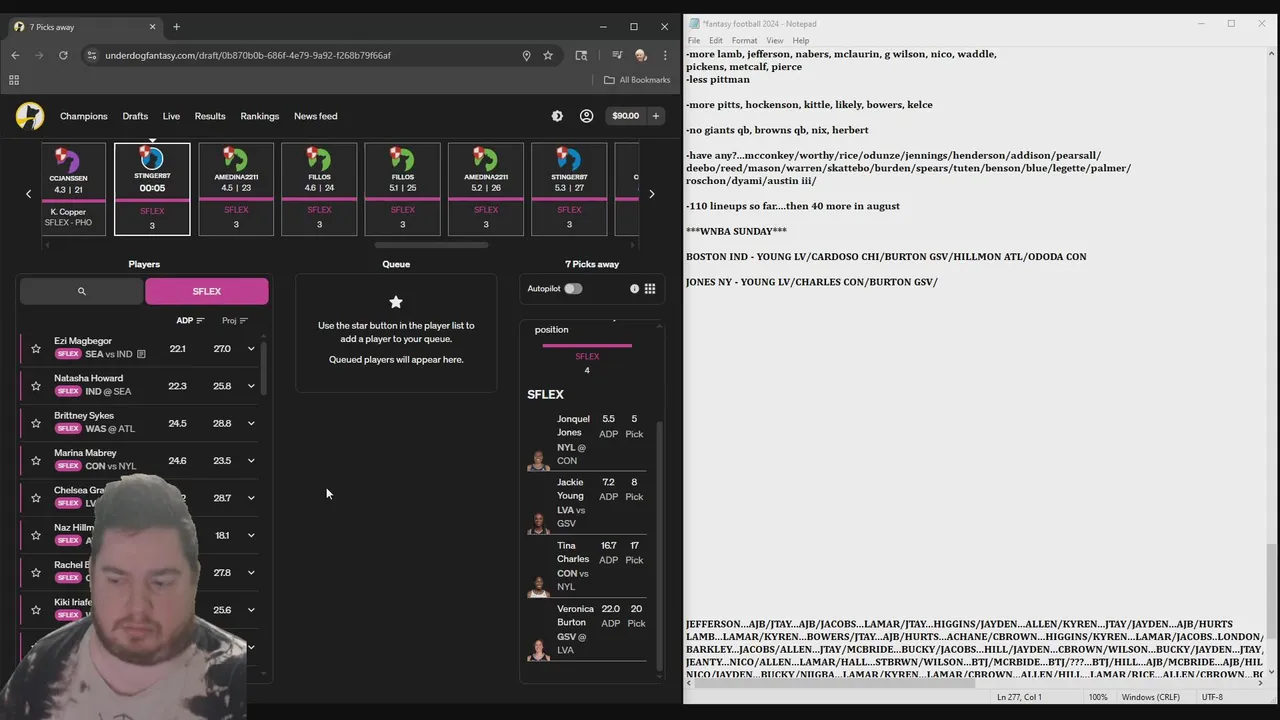Reload the page in Chrome
The height and width of the screenshot is (720, 1280).
[63, 55]
